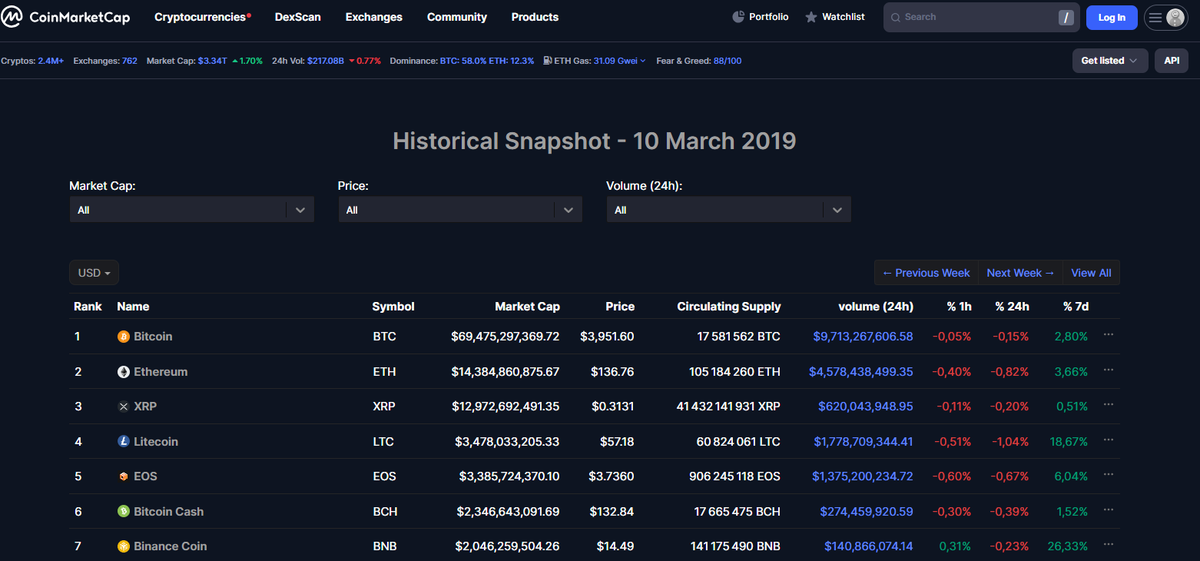Screen dimensions: 1200x561
Task: Sort by the Price column header
Action: (620, 307)
